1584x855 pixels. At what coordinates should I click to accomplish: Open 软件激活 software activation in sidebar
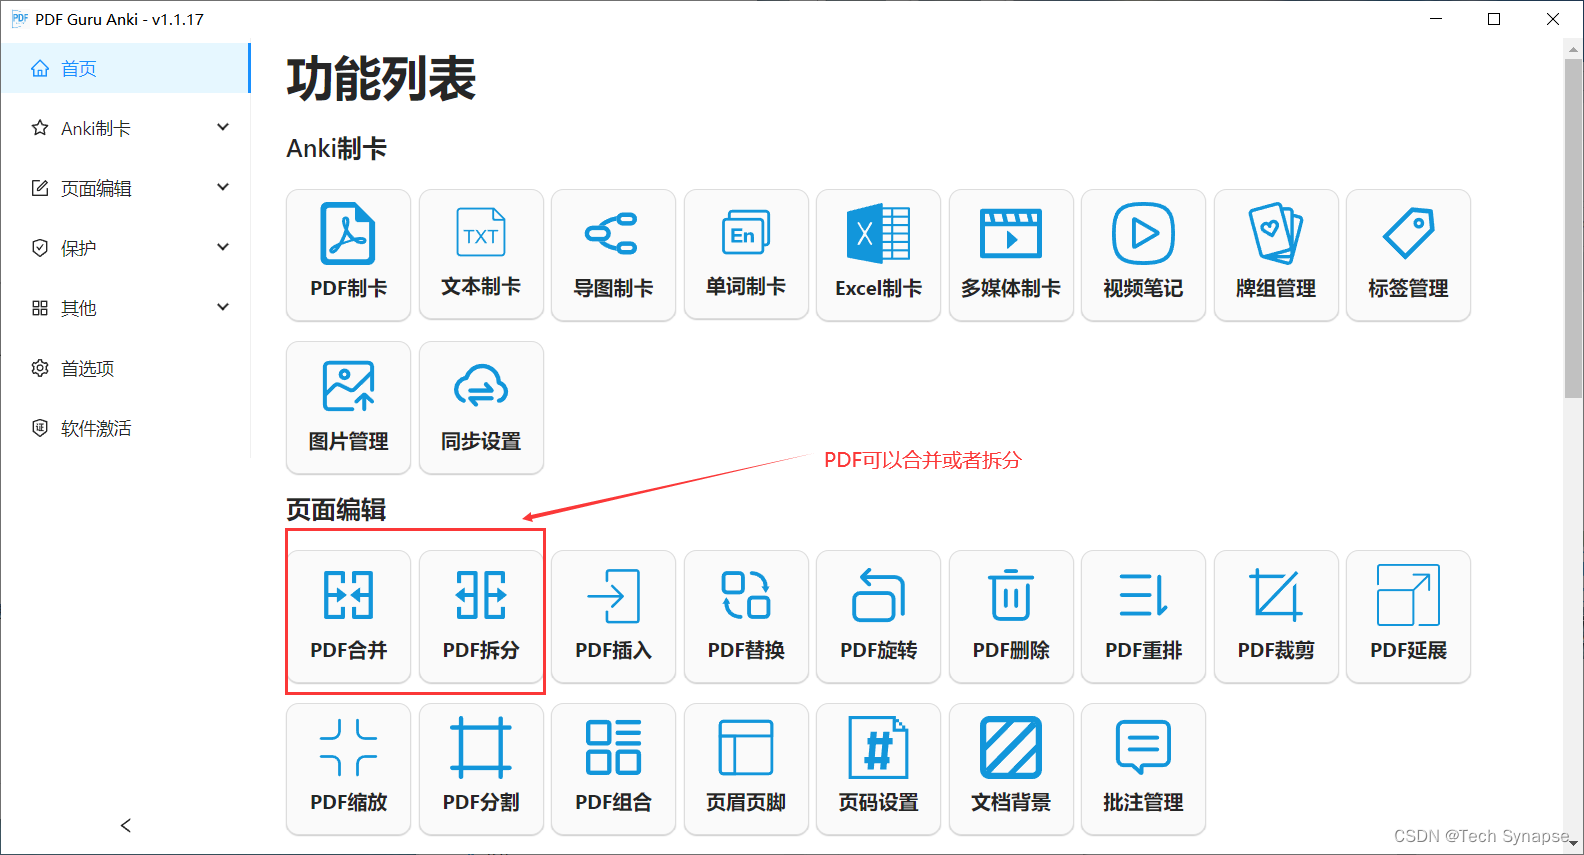(125, 428)
